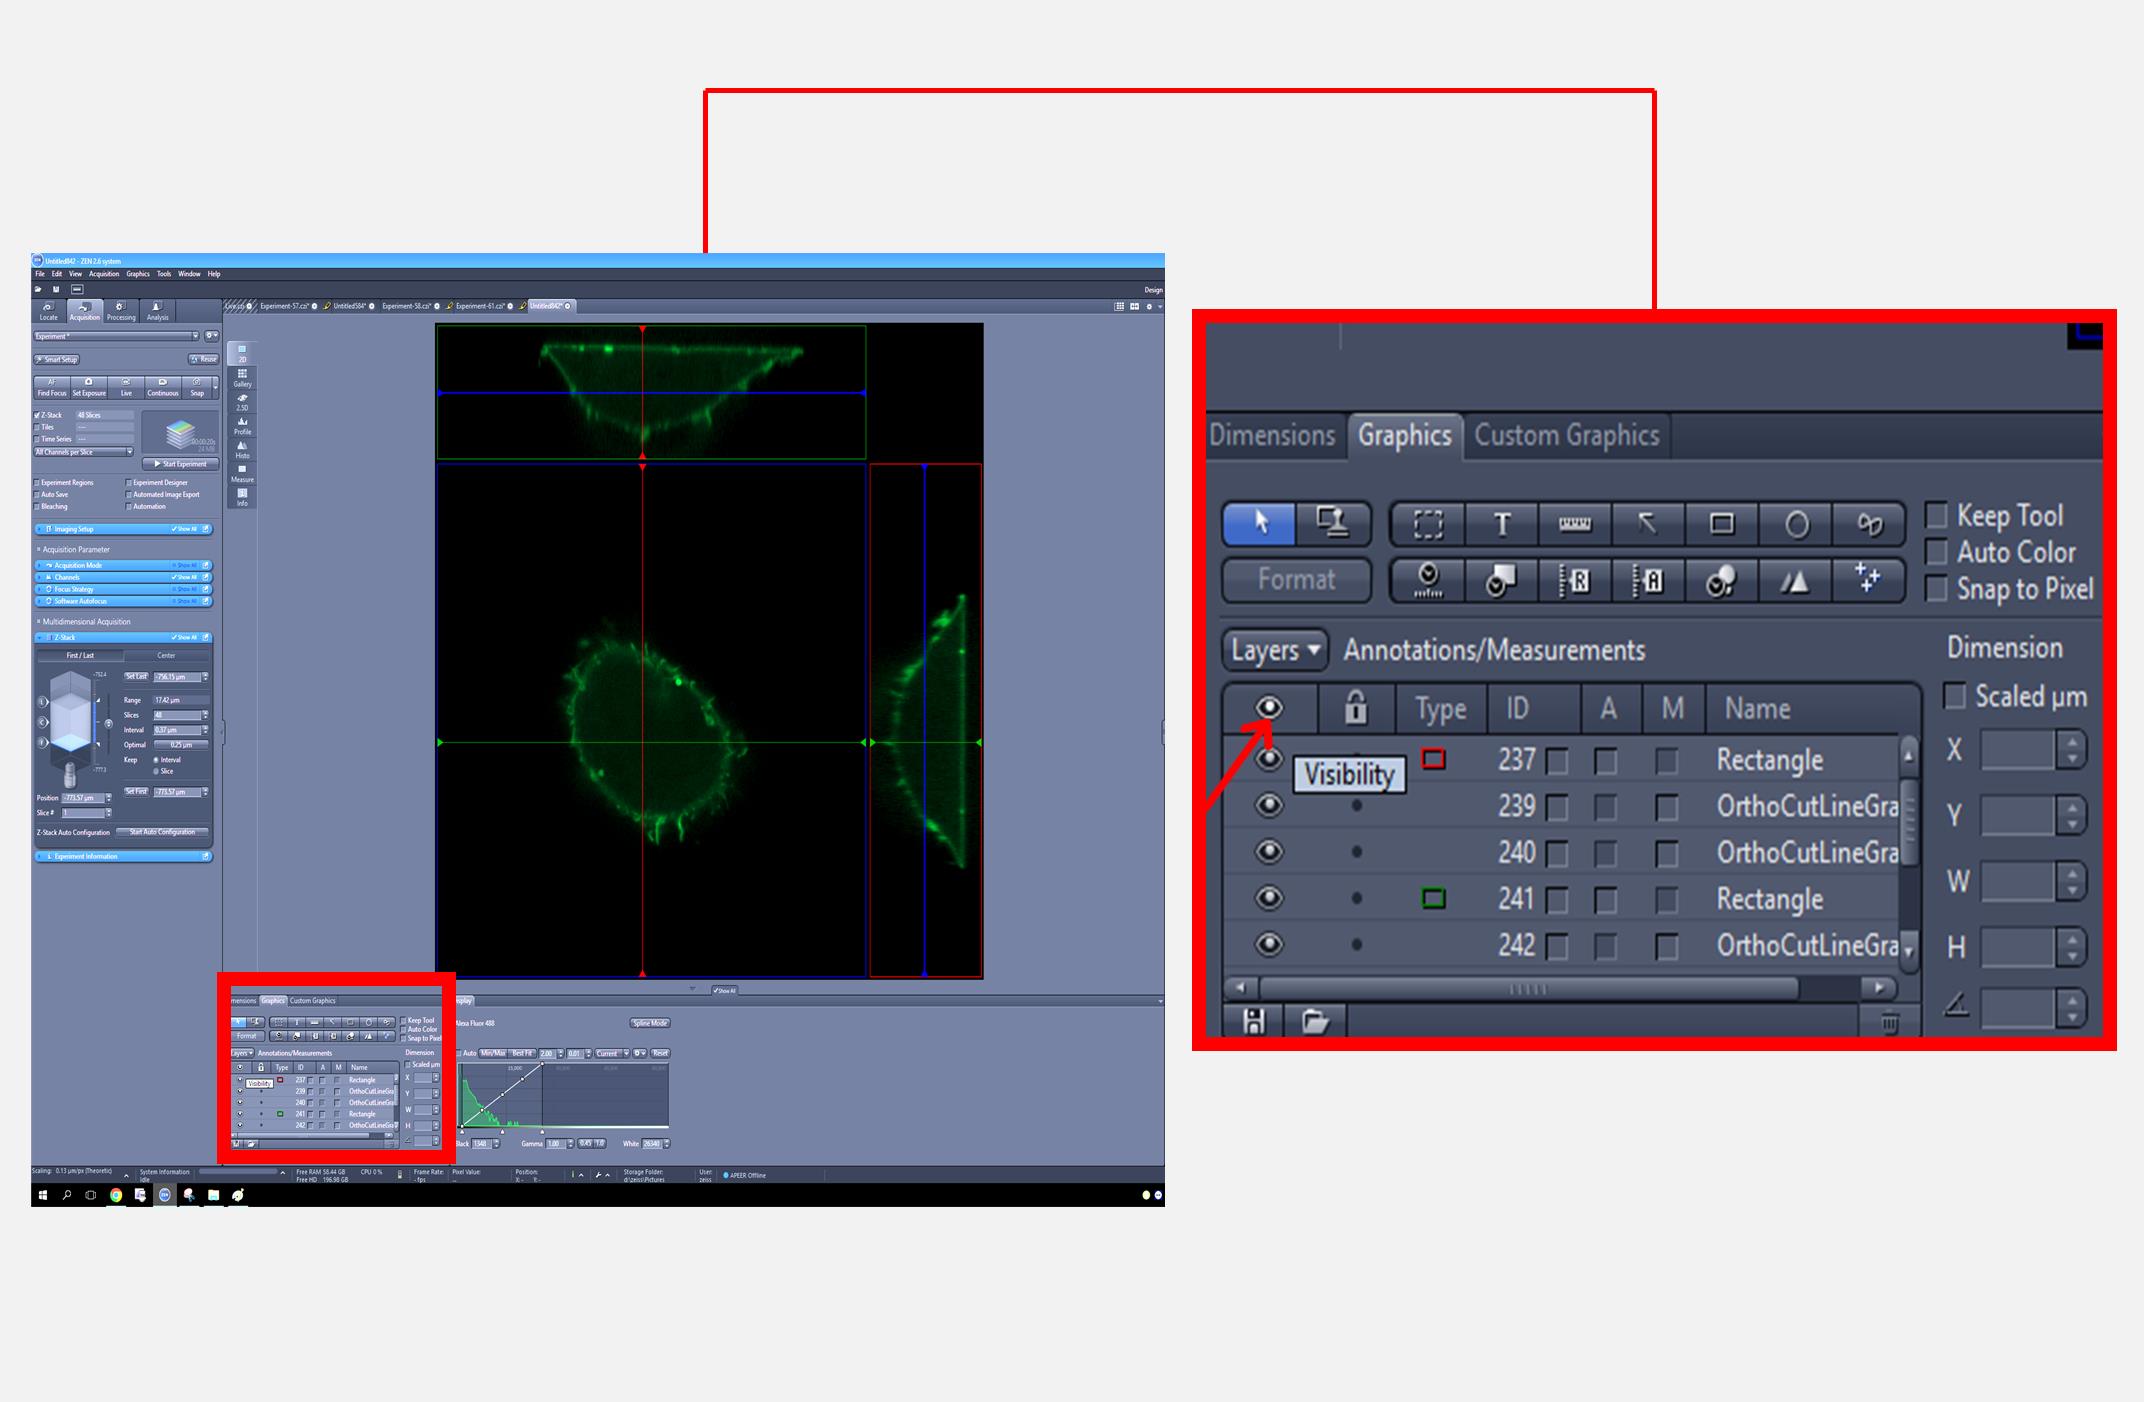The height and width of the screenshot is (1402, 2144).
Task: Tick the Bleaching checkbox
Action: tap(38, 507)
